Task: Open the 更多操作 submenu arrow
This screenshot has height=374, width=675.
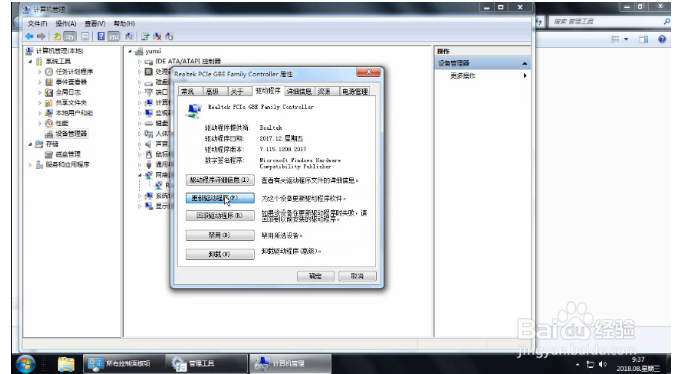Action: pos(525,76)
